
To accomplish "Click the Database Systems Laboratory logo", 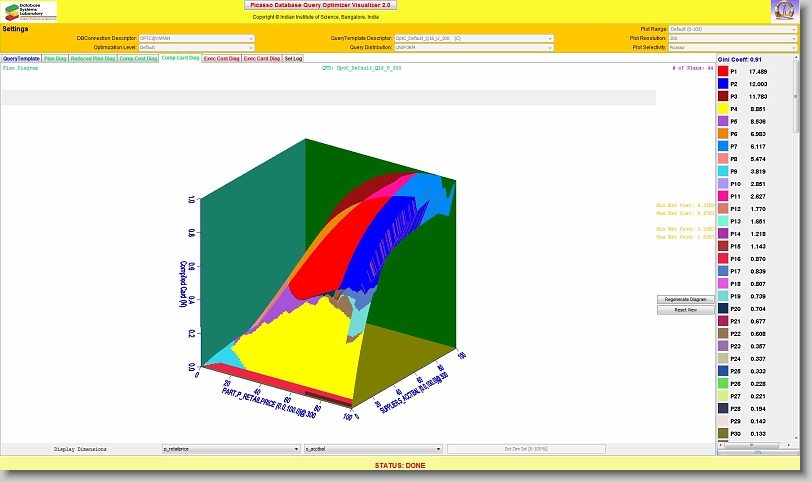I will pos(30,11).
